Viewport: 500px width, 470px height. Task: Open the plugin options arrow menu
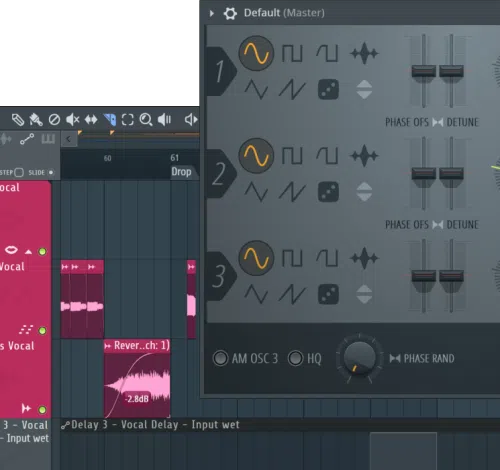(212, 13)
